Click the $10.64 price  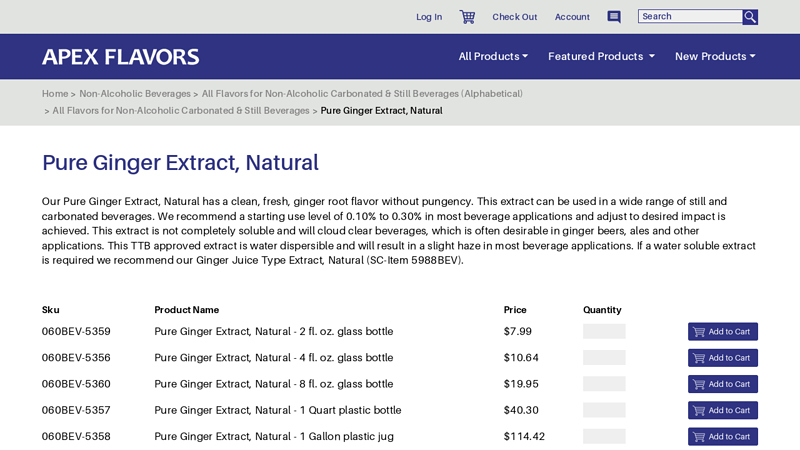[521, 358]
